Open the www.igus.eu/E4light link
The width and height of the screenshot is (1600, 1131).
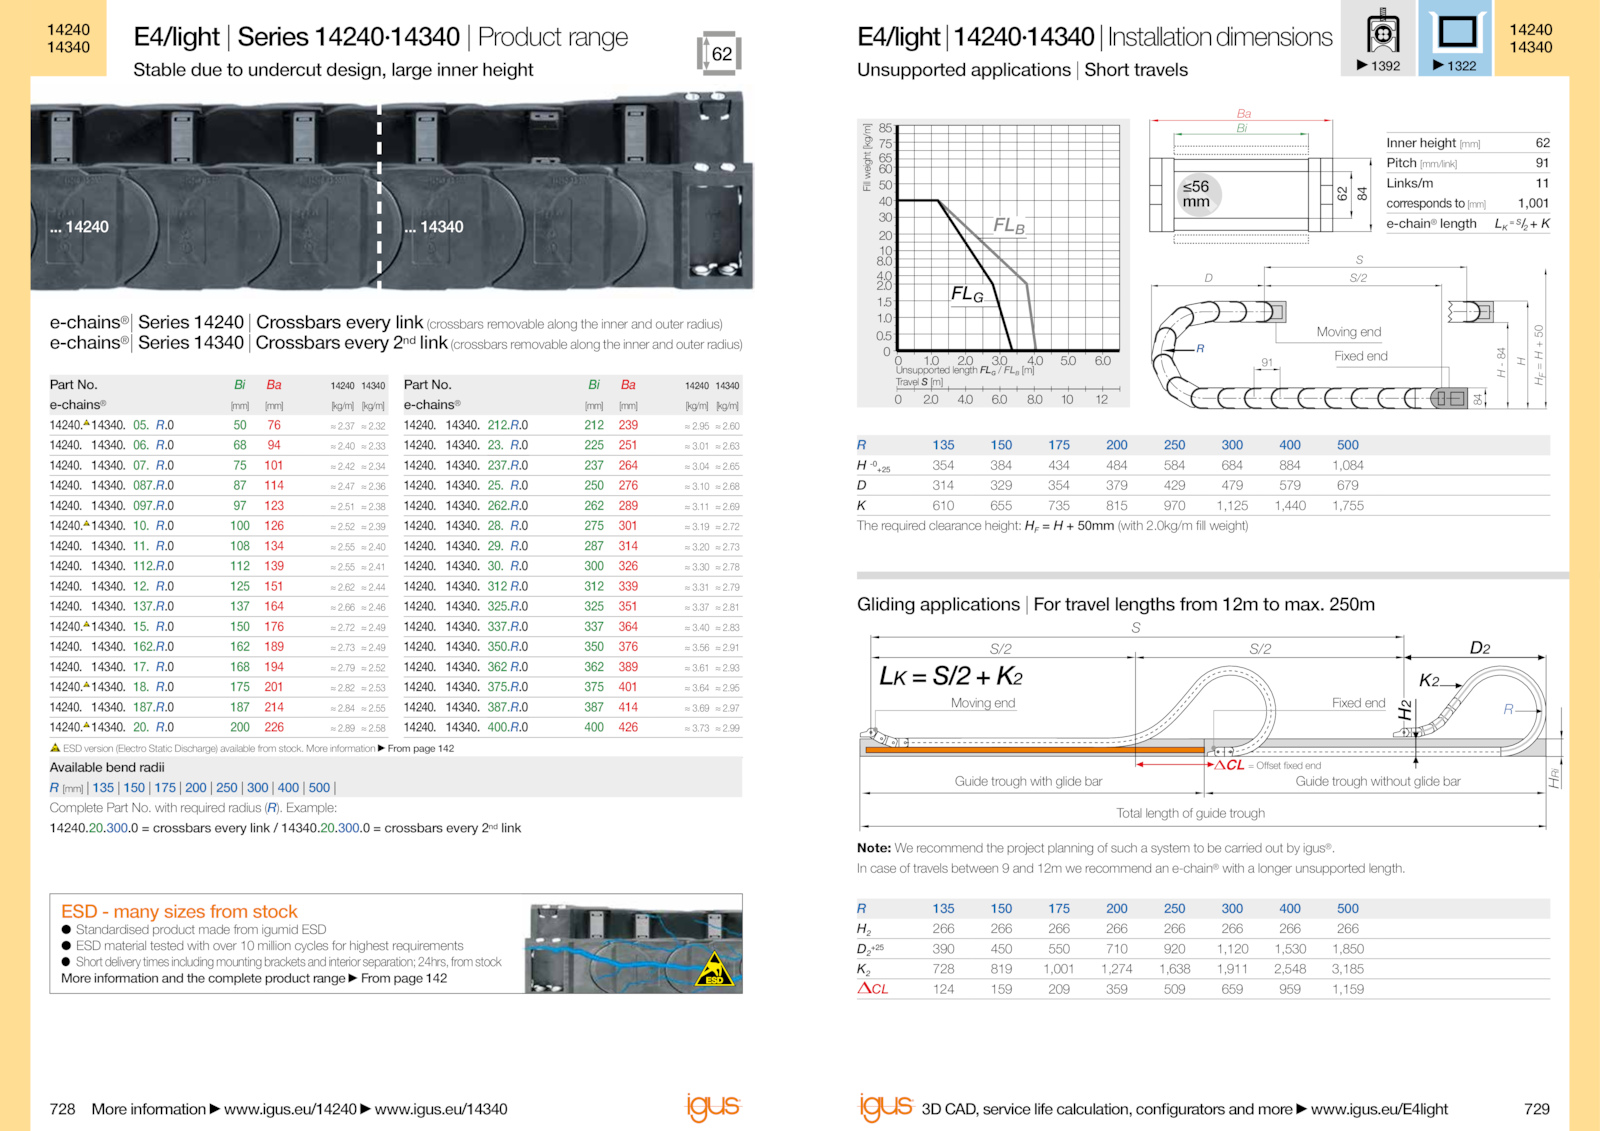tap(1379, 1109)
